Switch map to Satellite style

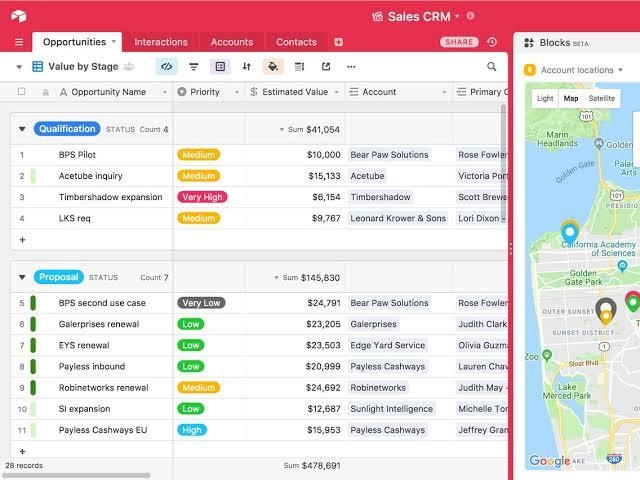click(x=602, y=98)
